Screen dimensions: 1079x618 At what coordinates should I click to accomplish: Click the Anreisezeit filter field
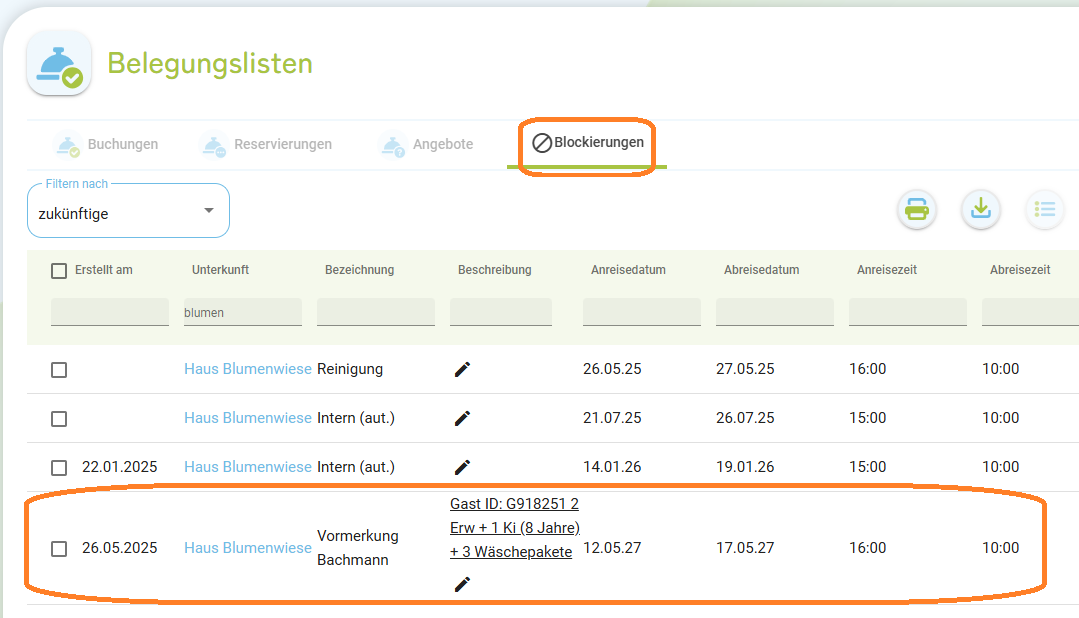(x=908, y=312)
